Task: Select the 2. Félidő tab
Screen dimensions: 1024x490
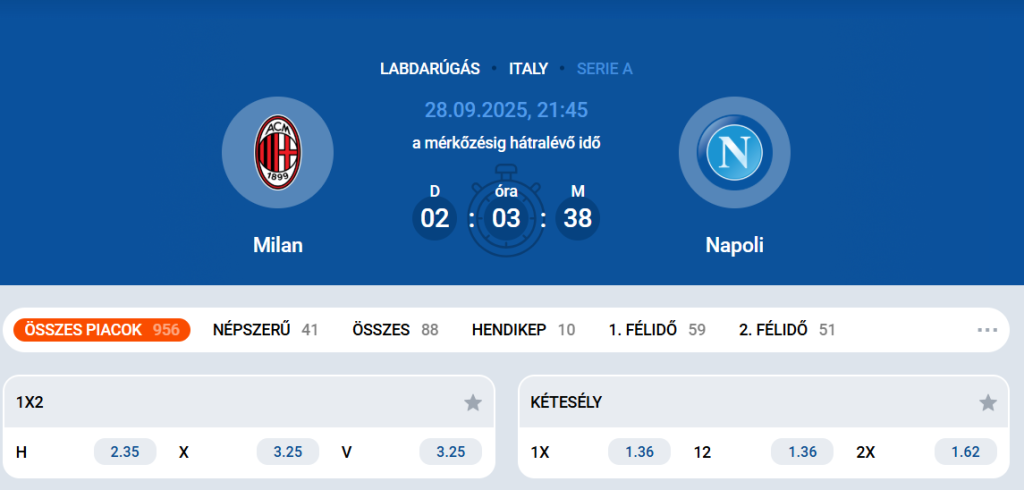Action: (x=787, y=330)
